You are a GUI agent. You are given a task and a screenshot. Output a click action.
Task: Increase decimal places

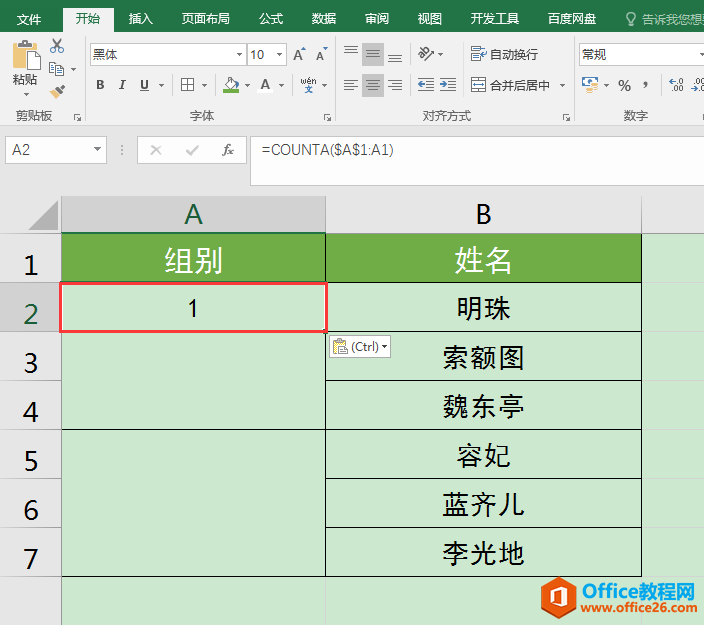pos(676,85)
